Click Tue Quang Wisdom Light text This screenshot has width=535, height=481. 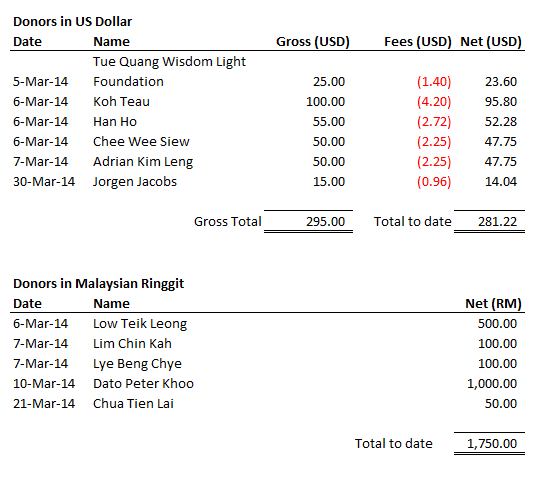(x=169, y=62)
